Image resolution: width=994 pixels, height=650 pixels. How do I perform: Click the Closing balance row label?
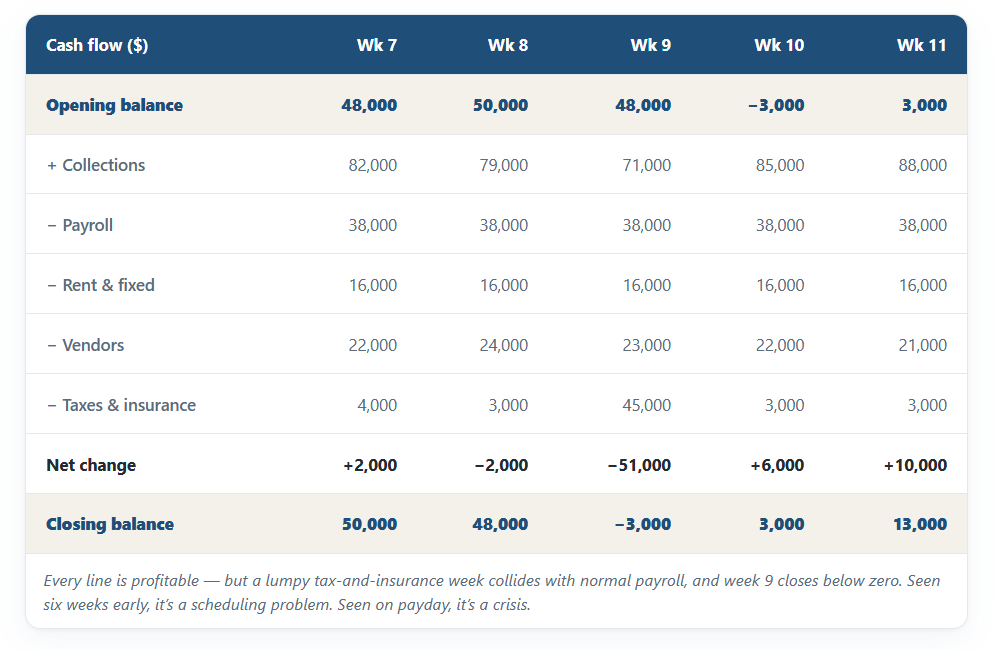[110, 524]
